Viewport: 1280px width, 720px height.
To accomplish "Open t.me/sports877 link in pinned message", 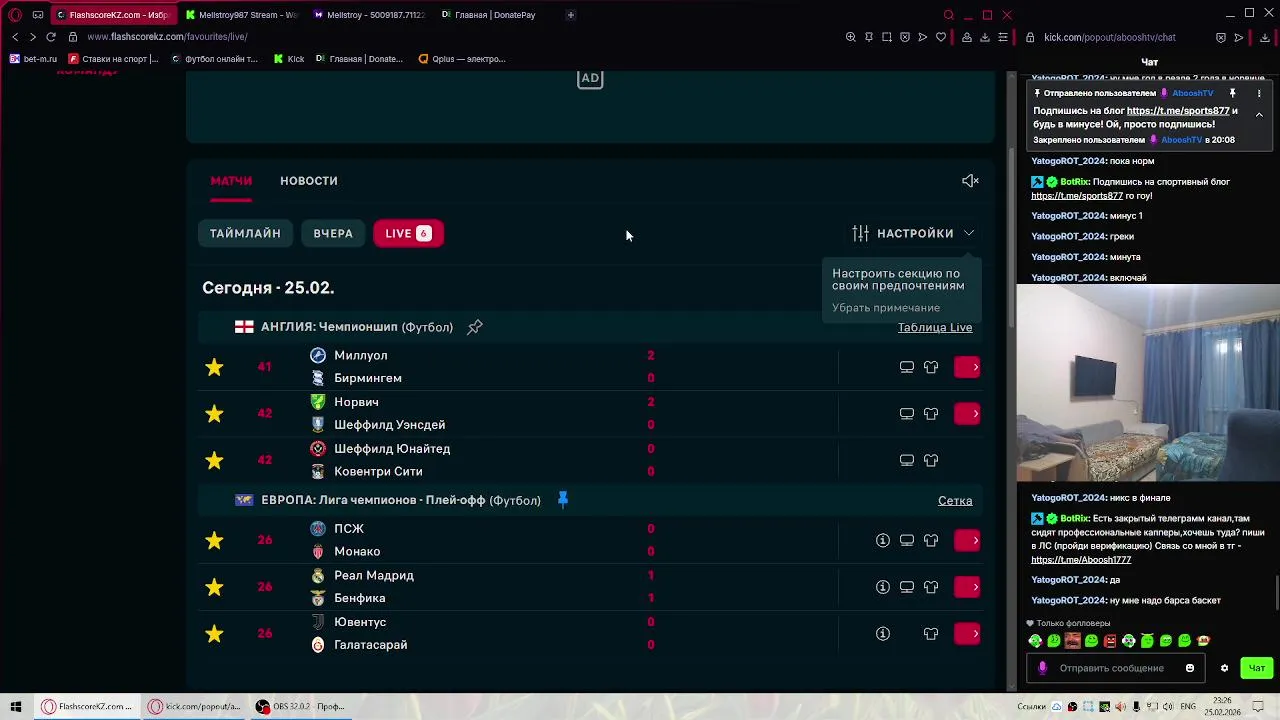I will point(1178,111).
